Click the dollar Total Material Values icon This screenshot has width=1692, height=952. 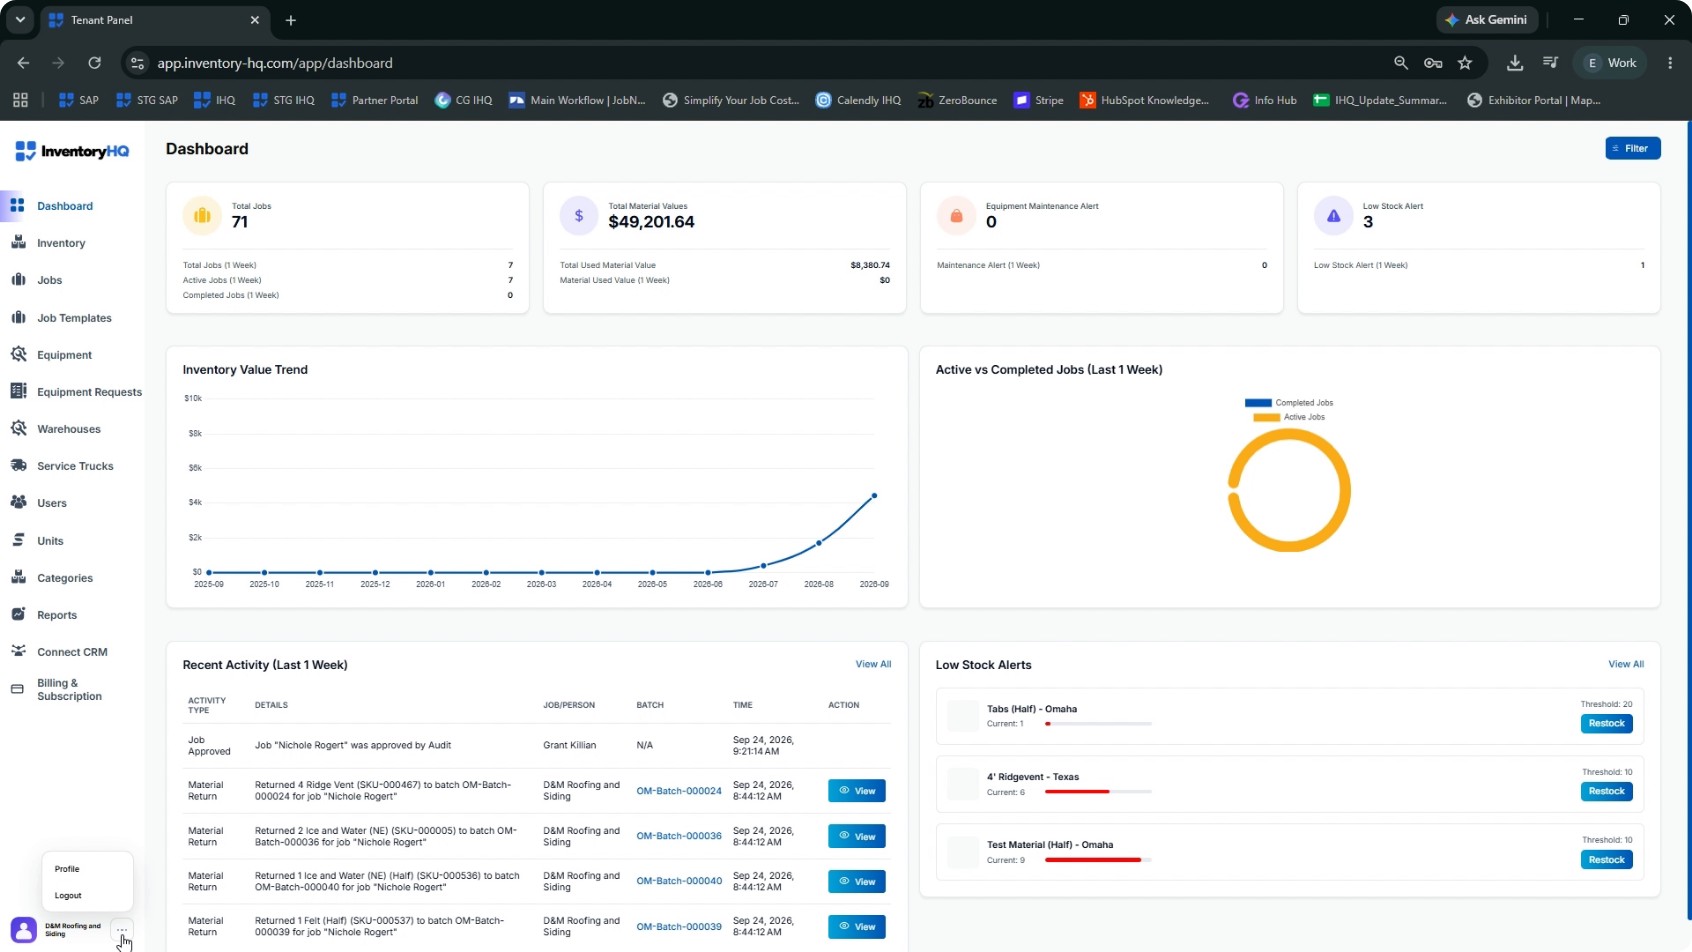coord(578,215)
